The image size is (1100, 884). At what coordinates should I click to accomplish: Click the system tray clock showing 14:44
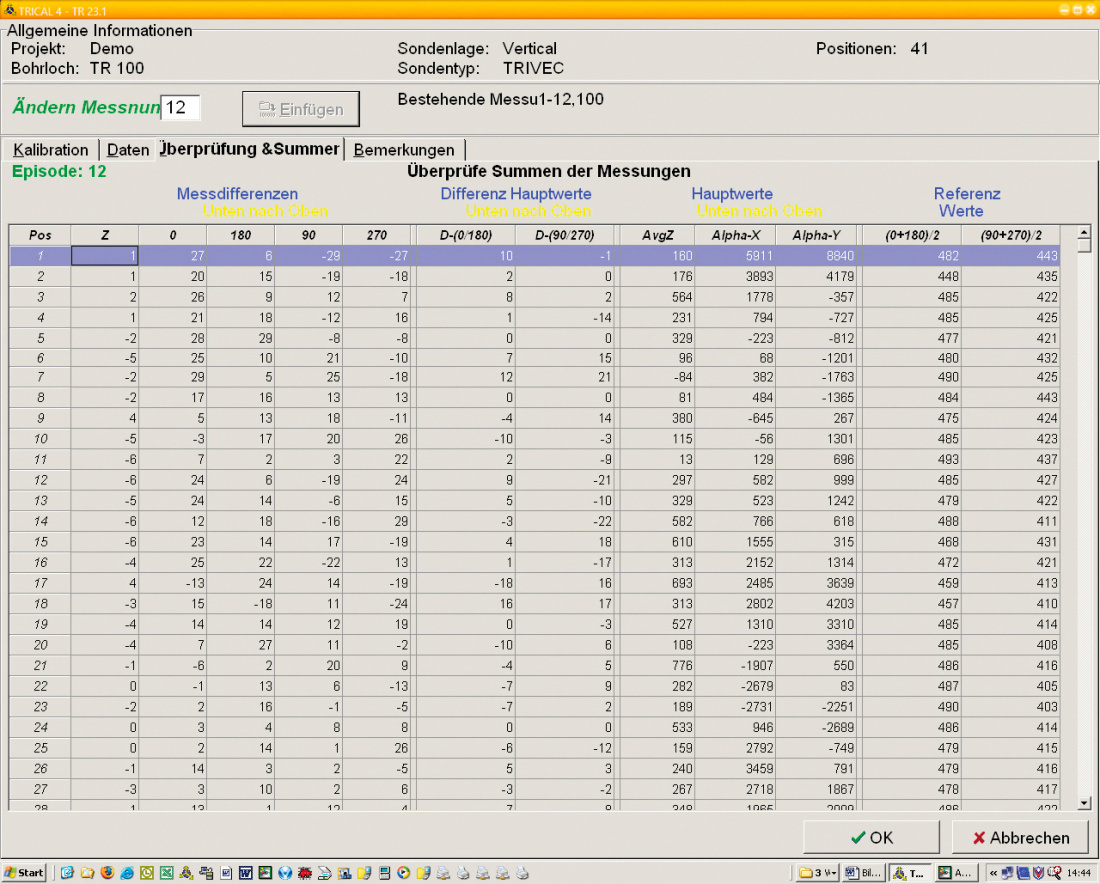coord(1079,873)
